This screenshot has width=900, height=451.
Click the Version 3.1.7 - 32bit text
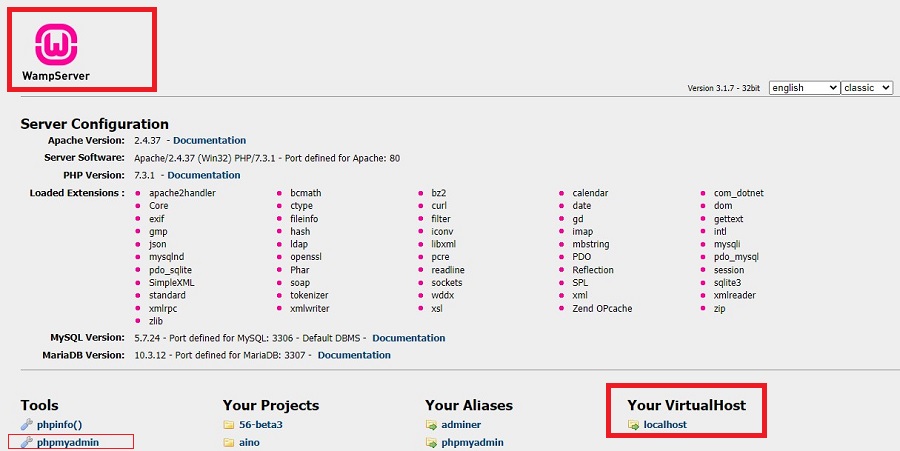click(x=724, y=88)
